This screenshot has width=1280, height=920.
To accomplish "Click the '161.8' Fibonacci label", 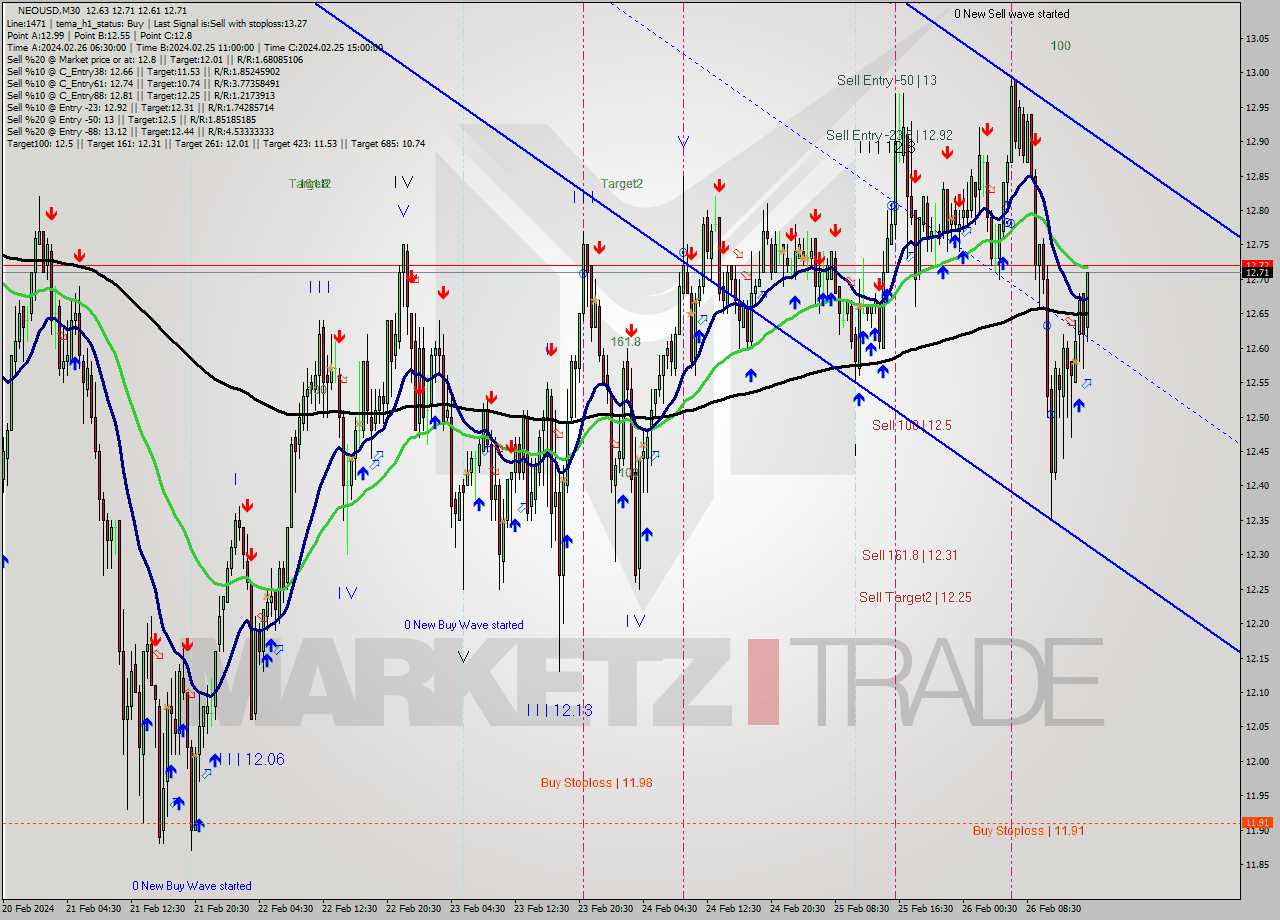I will tap(625, 341).
